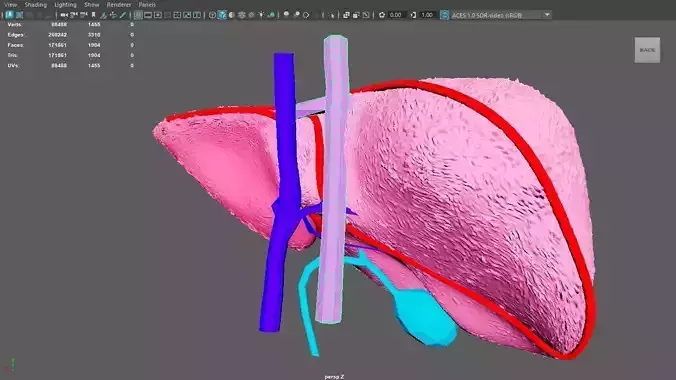Toggle the Shadows icon
676x380 pixels.
pyautogui.click(x=271, y=15)
